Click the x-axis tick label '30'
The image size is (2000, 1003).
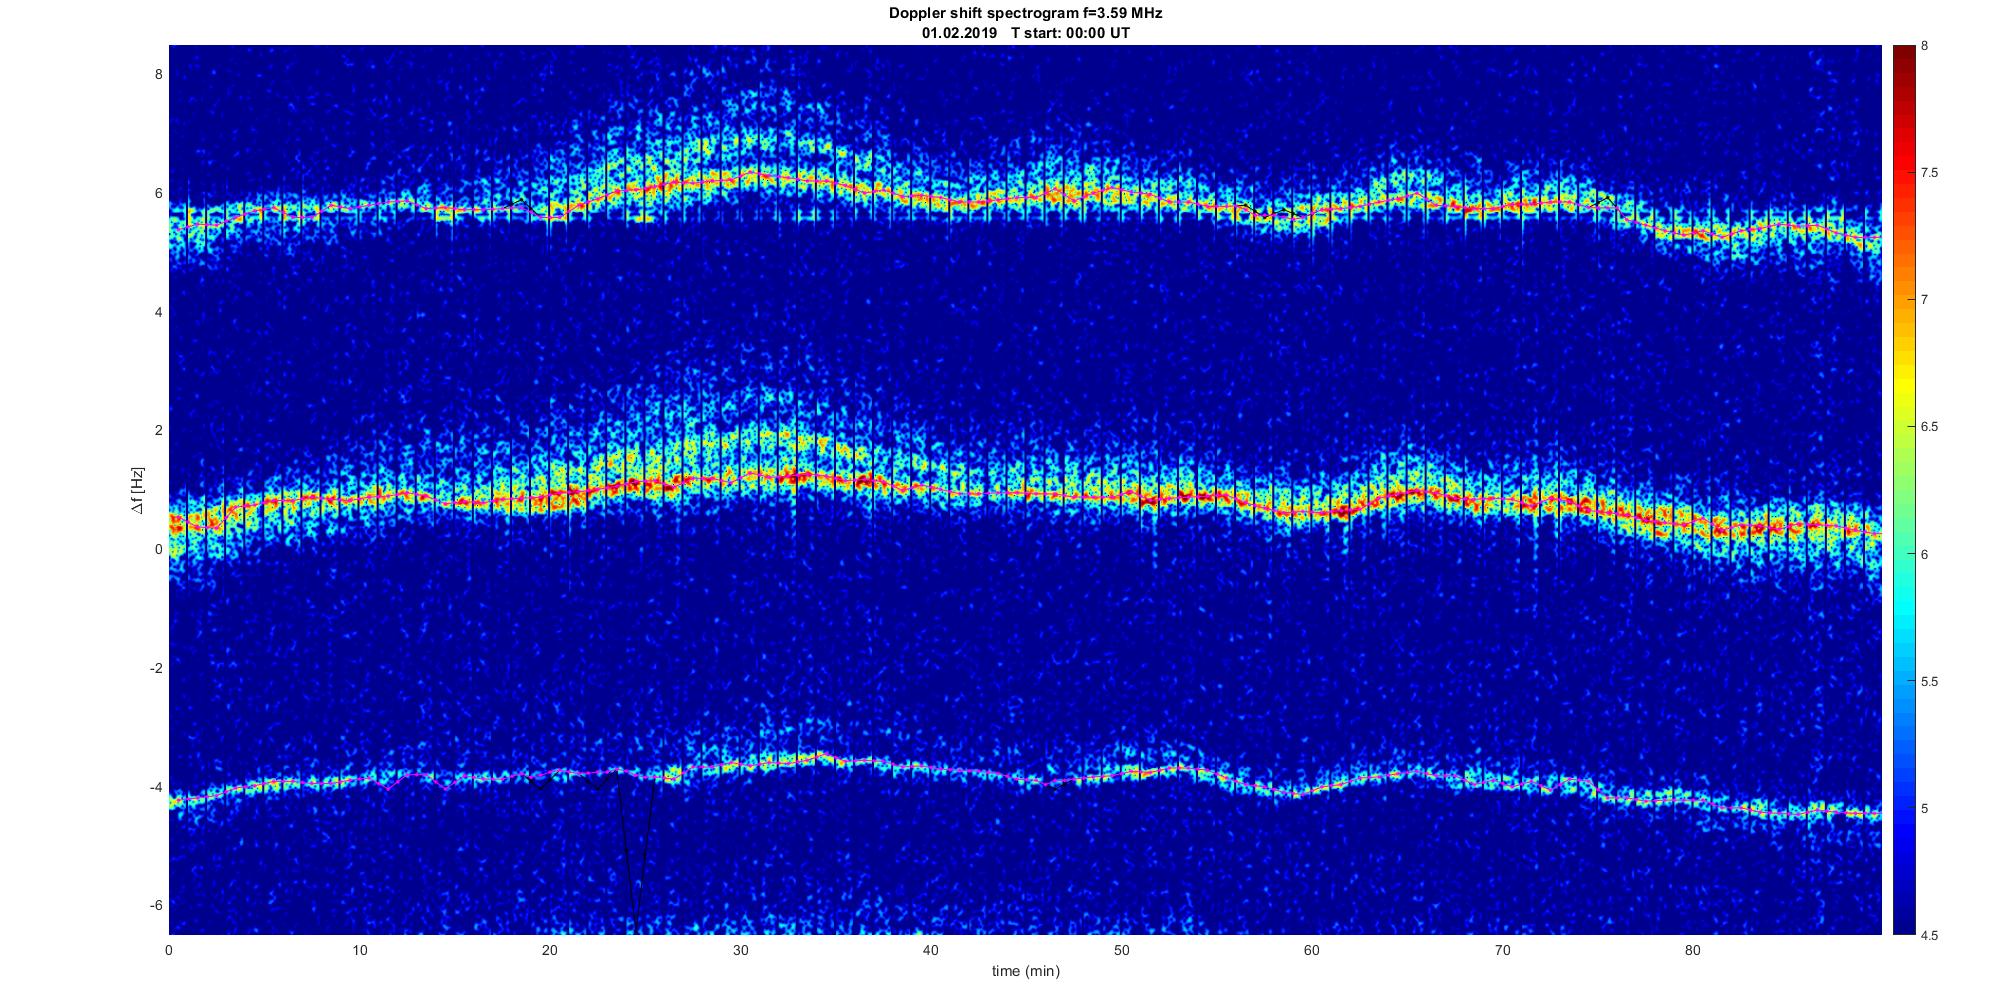pos(741,950)
